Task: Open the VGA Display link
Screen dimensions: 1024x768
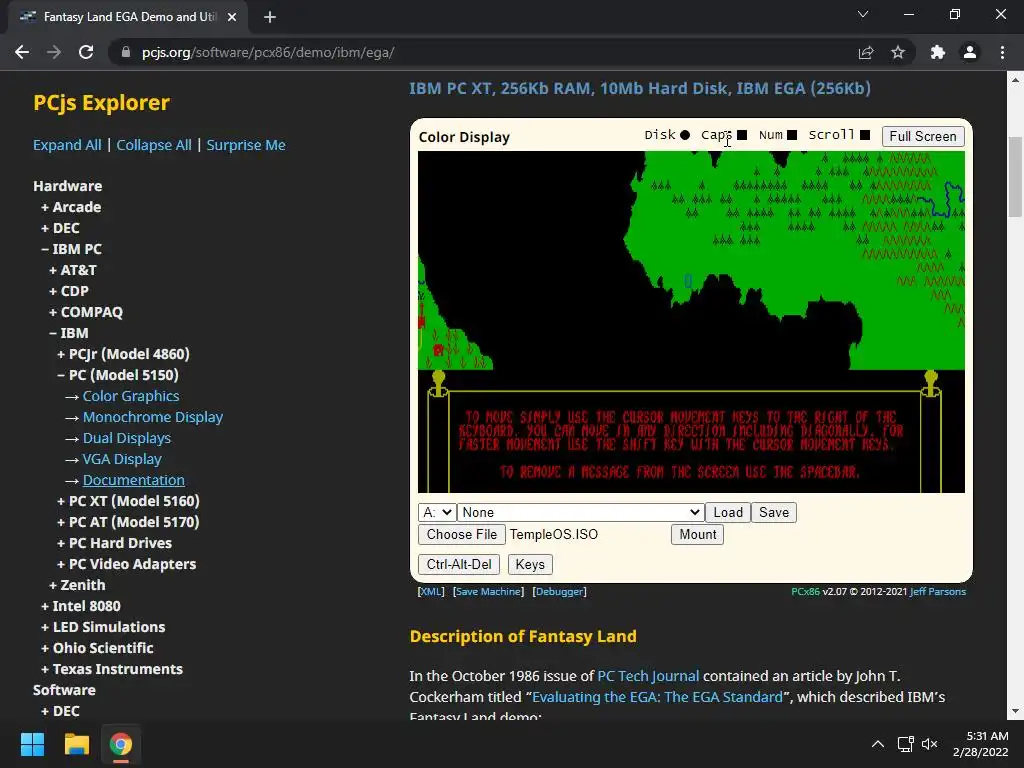Action: [122, 459]
